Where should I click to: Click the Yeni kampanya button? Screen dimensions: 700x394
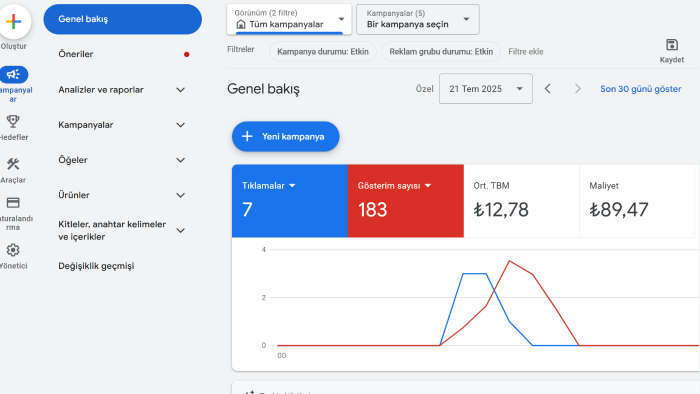click(285, 137)
